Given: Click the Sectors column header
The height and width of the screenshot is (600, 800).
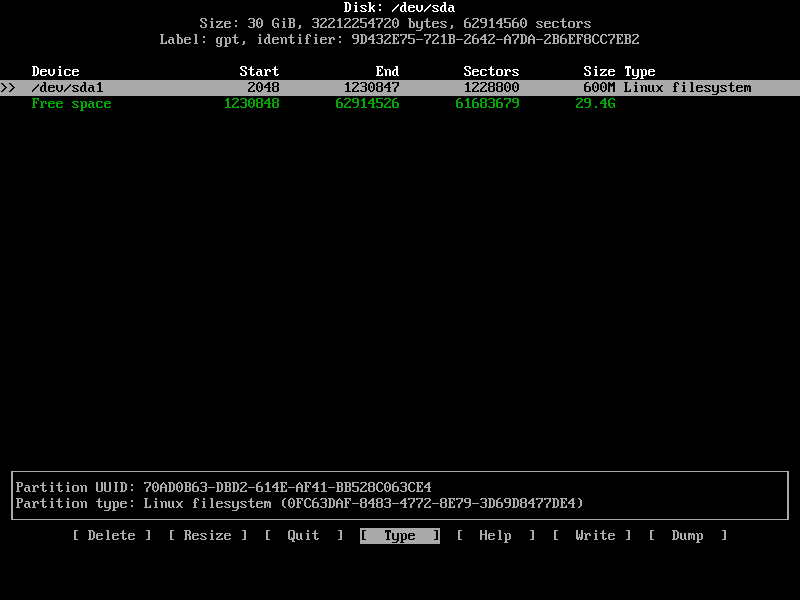Looking at the screenshot, I should (x=491, y=71).
